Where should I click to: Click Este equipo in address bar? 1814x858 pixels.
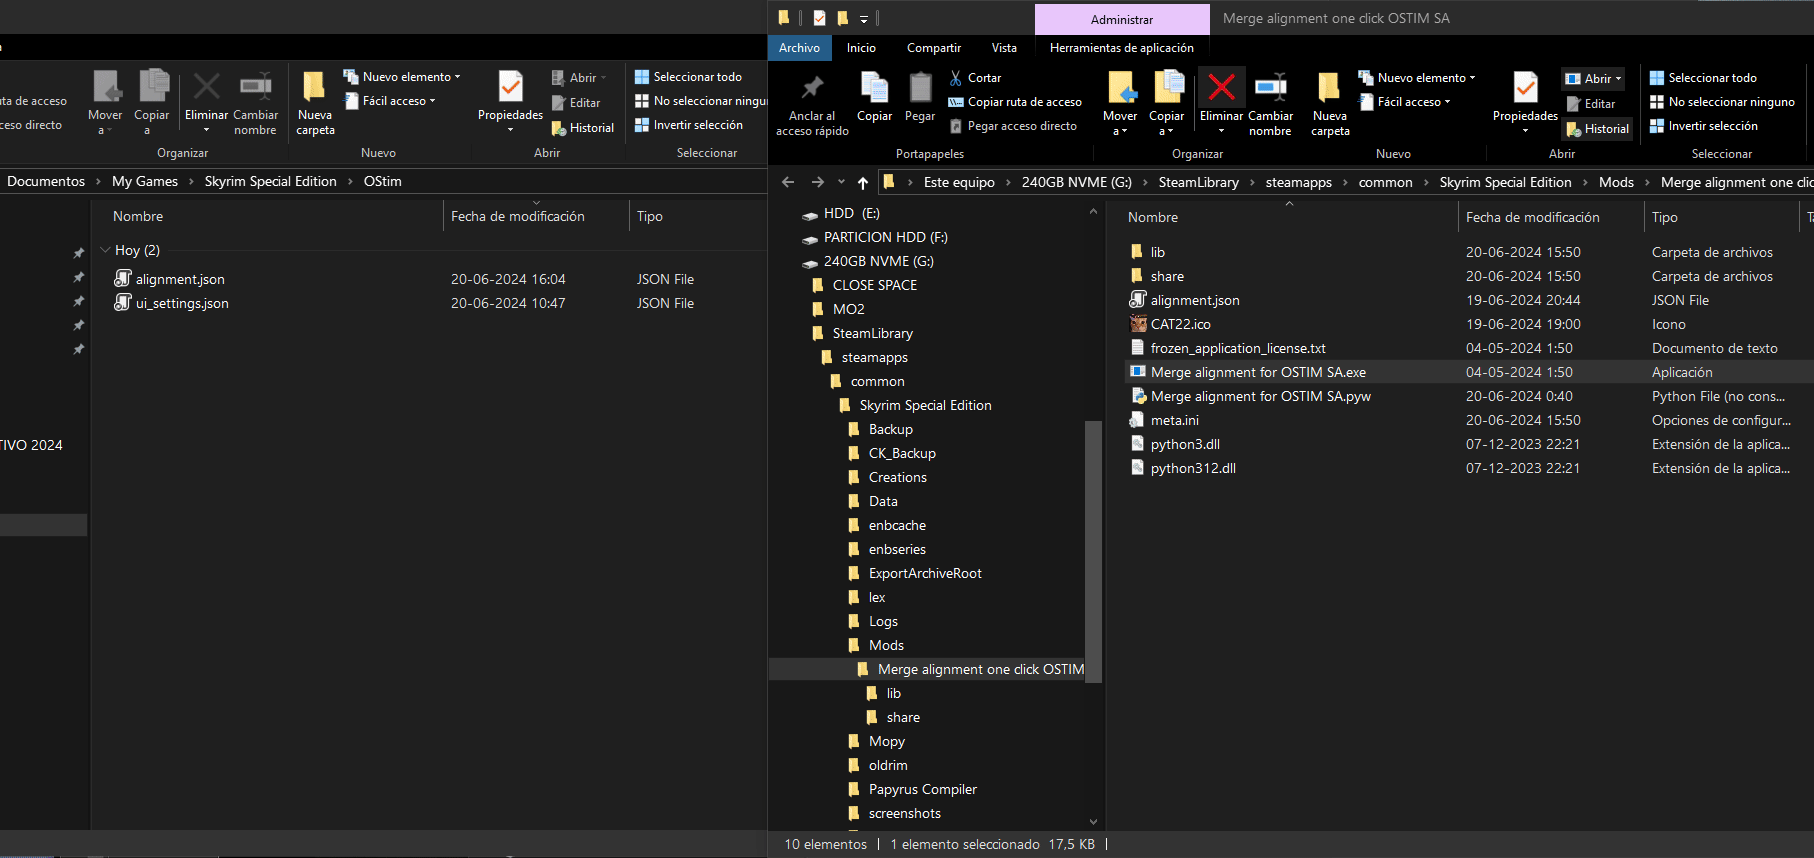(x=959, y=182)
